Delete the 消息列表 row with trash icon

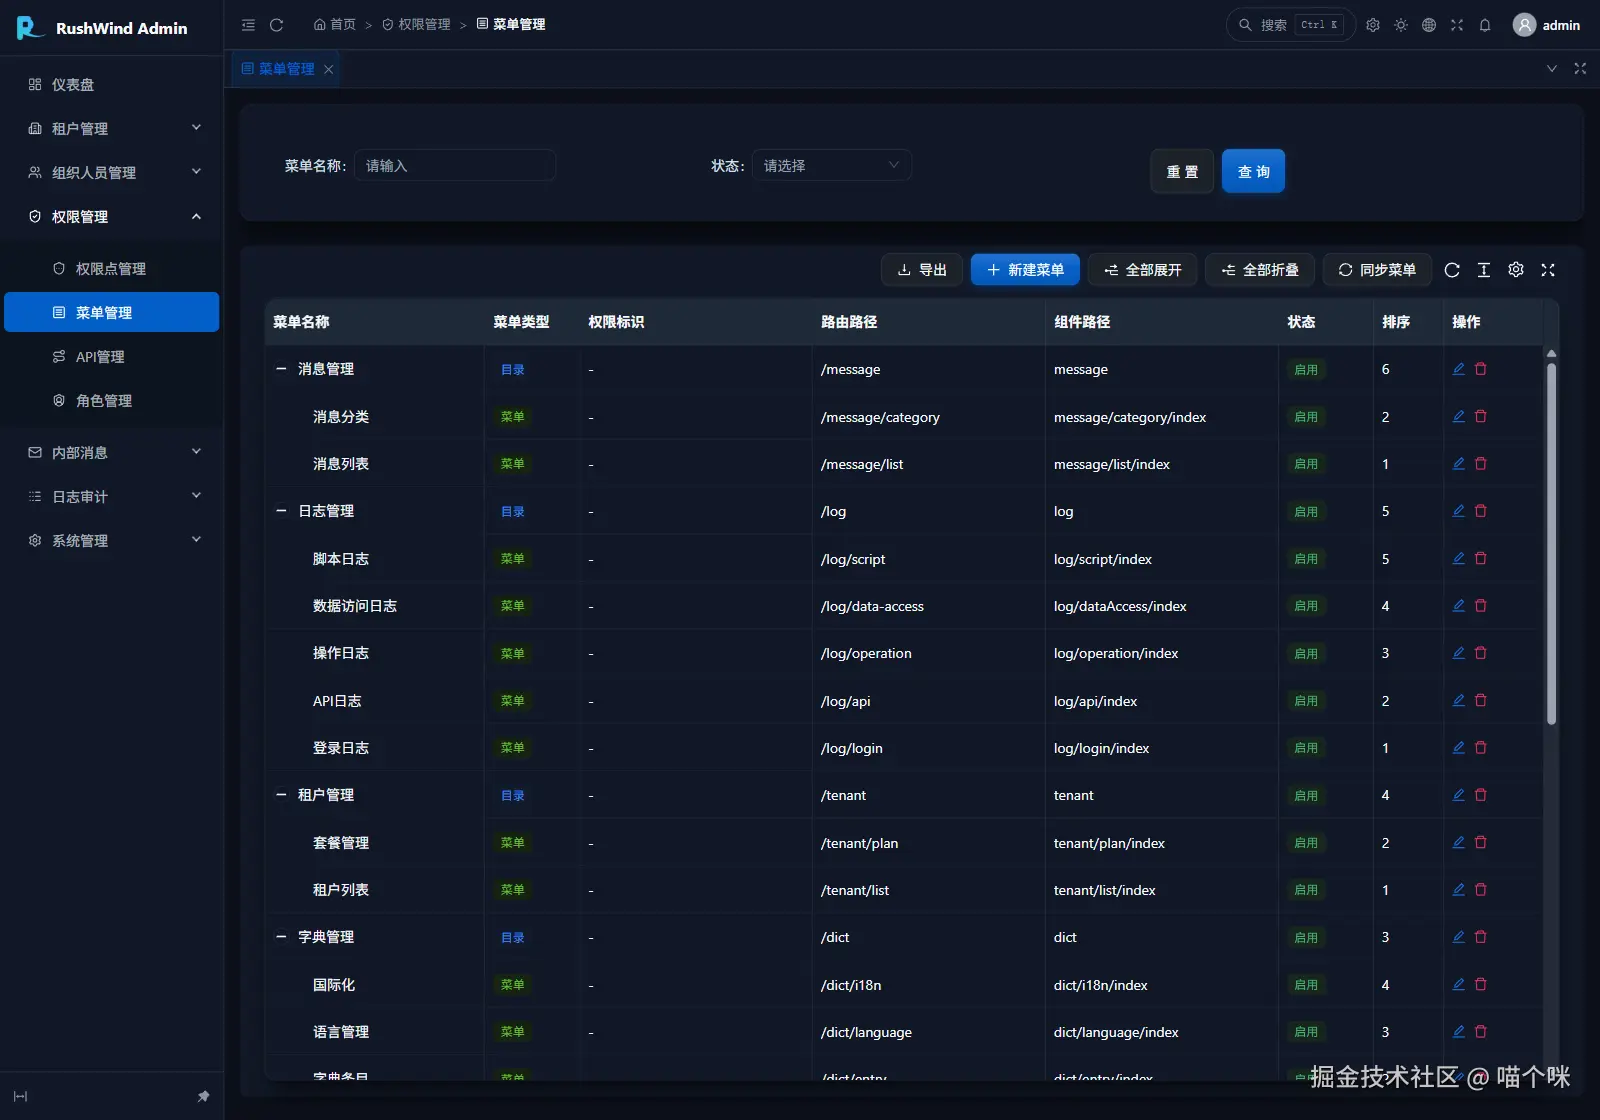click(1481, 464)
